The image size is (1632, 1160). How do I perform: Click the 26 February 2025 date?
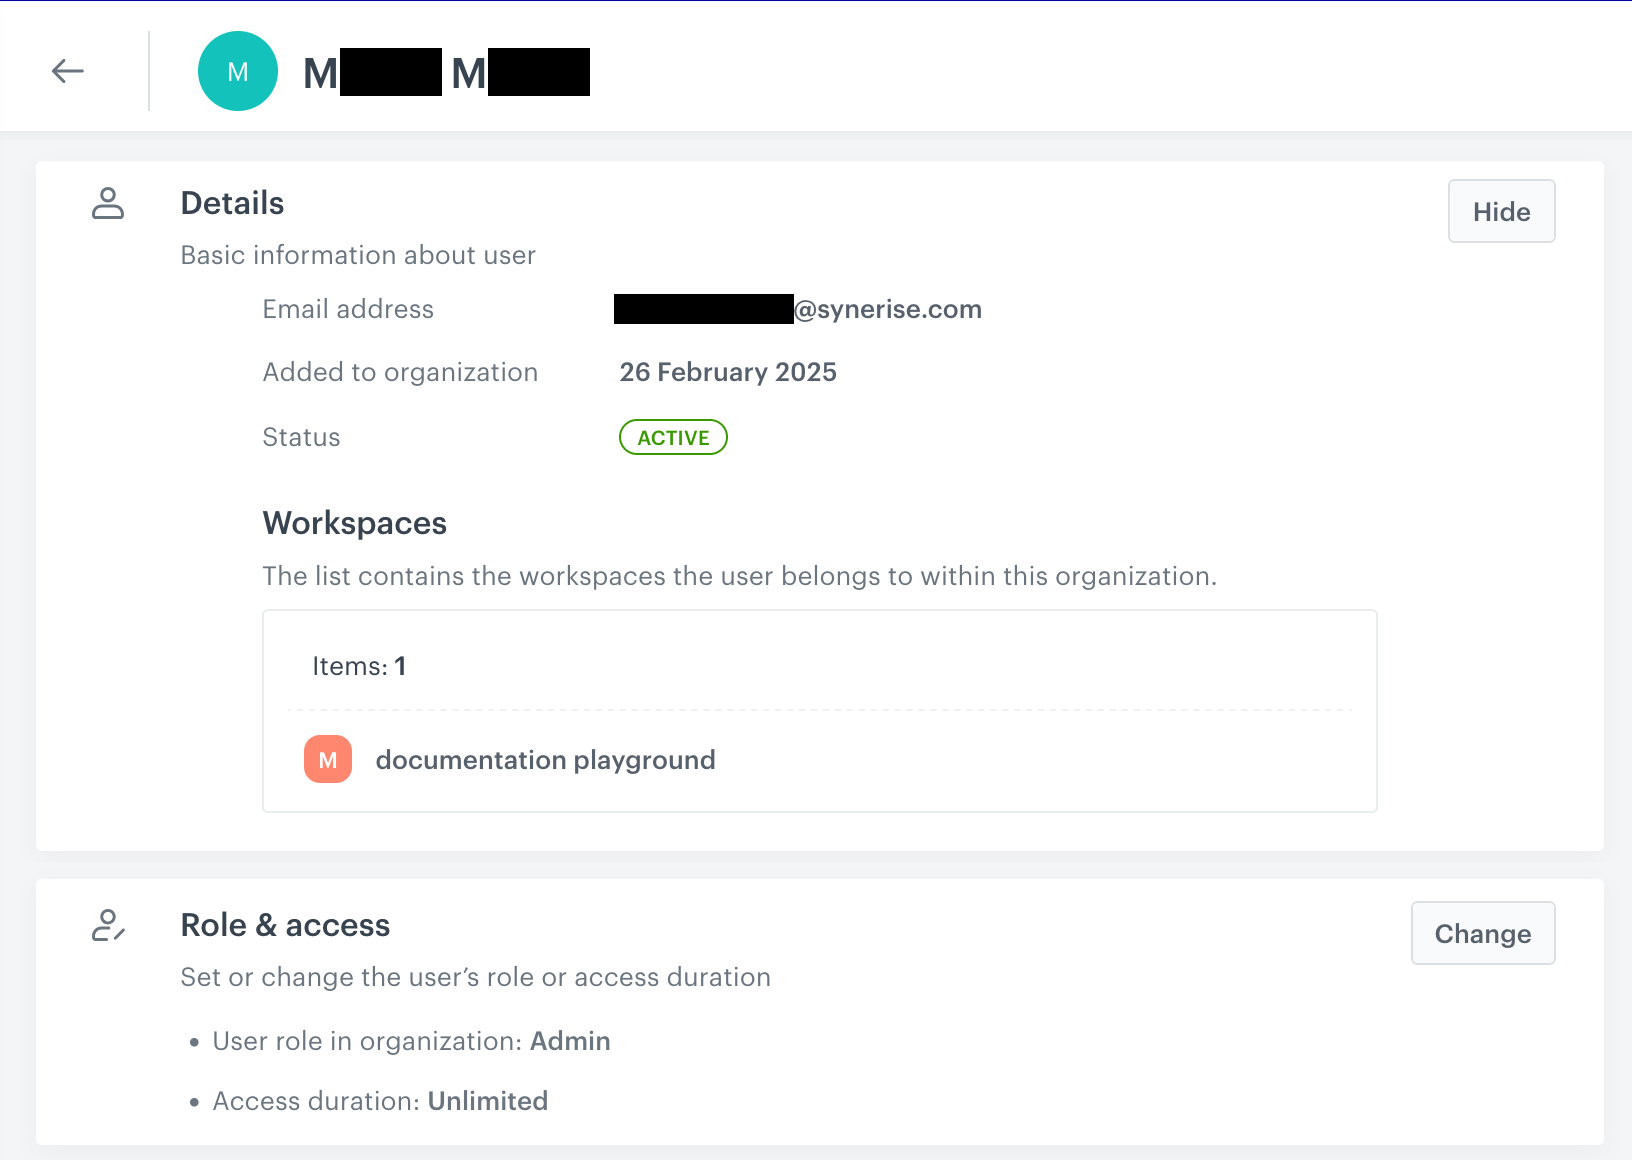pos(728,372)
